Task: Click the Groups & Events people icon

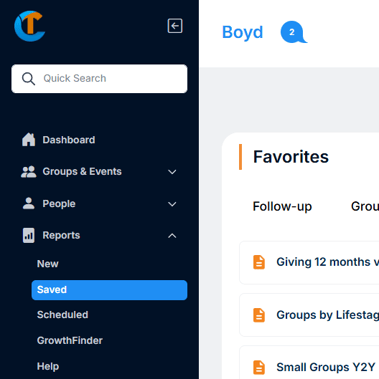Action: (29, 172)
